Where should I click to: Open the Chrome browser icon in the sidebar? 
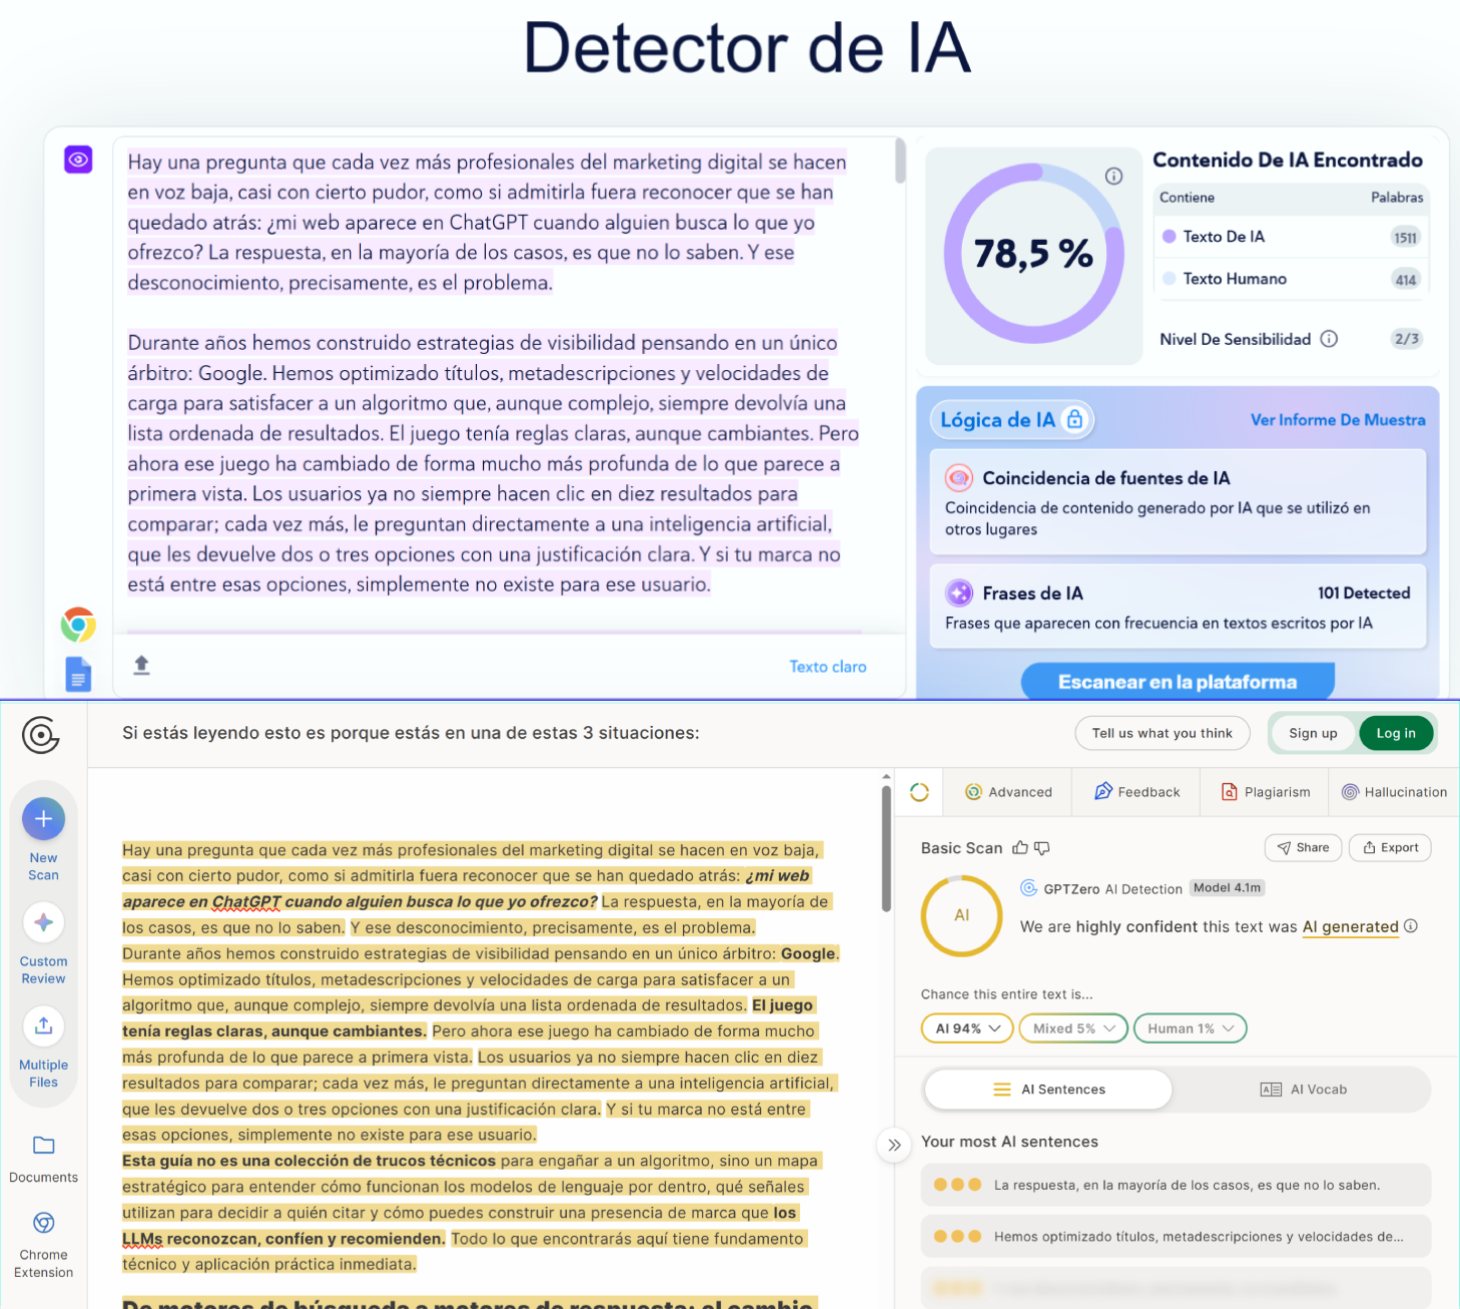78,625
